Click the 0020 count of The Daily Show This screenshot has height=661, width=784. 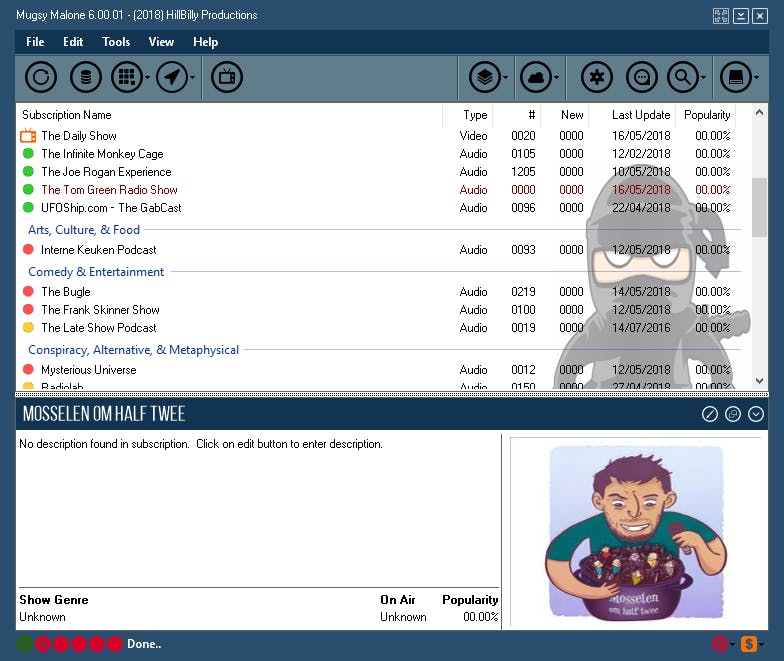coord(523,136)
